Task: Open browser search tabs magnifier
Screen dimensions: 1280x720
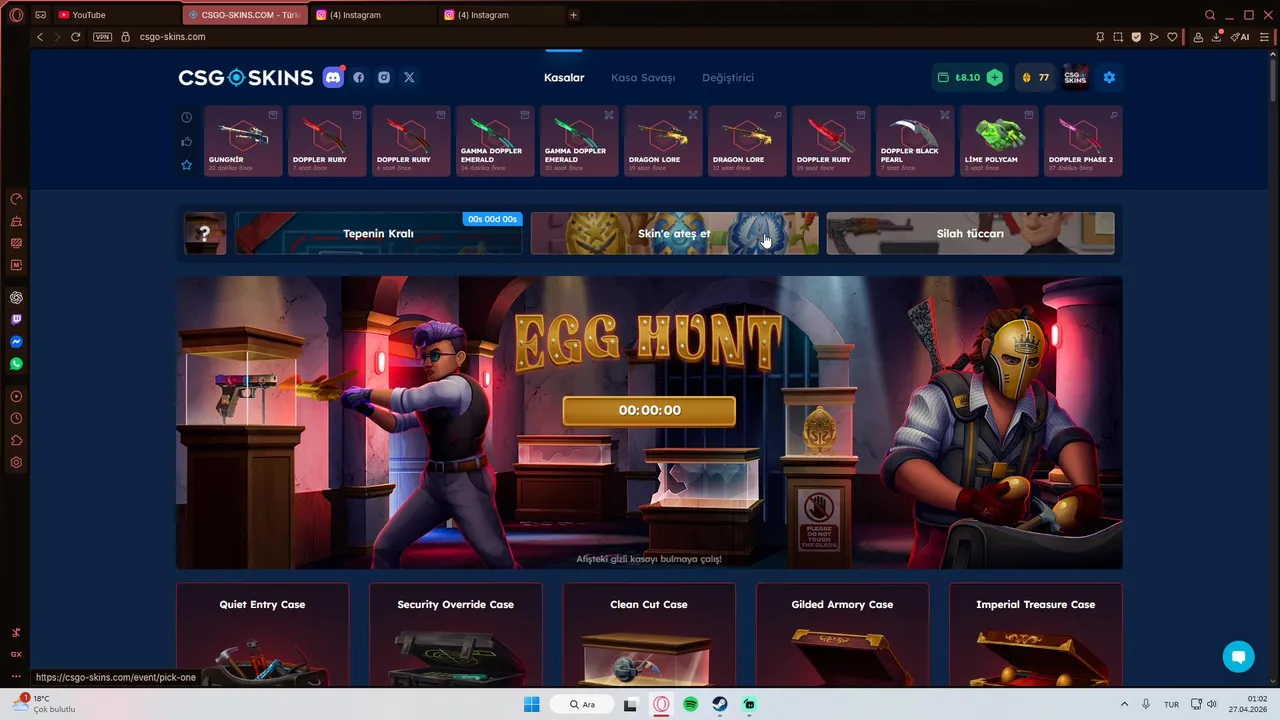Action: [x=1210, y=15]
